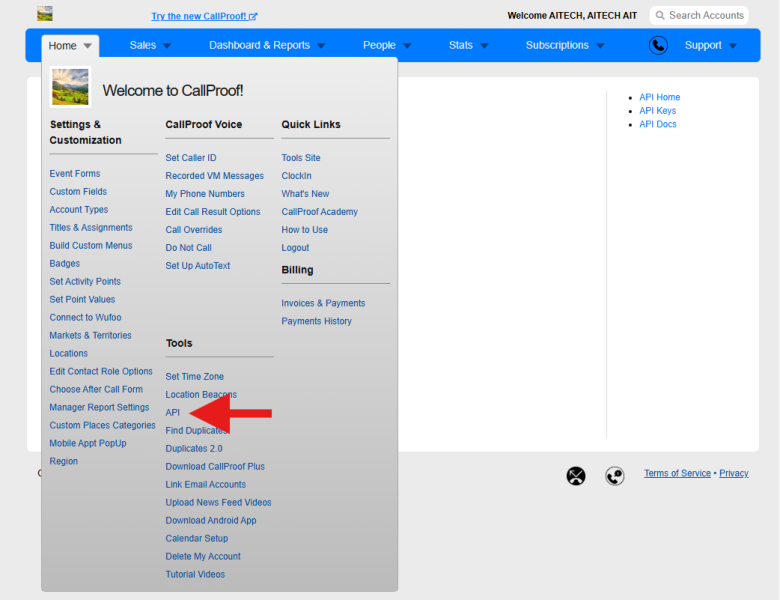Expand the People dropdown menu
Viewport: 780px width, 600px height.
pyautogui.click(x=387, y=45)
